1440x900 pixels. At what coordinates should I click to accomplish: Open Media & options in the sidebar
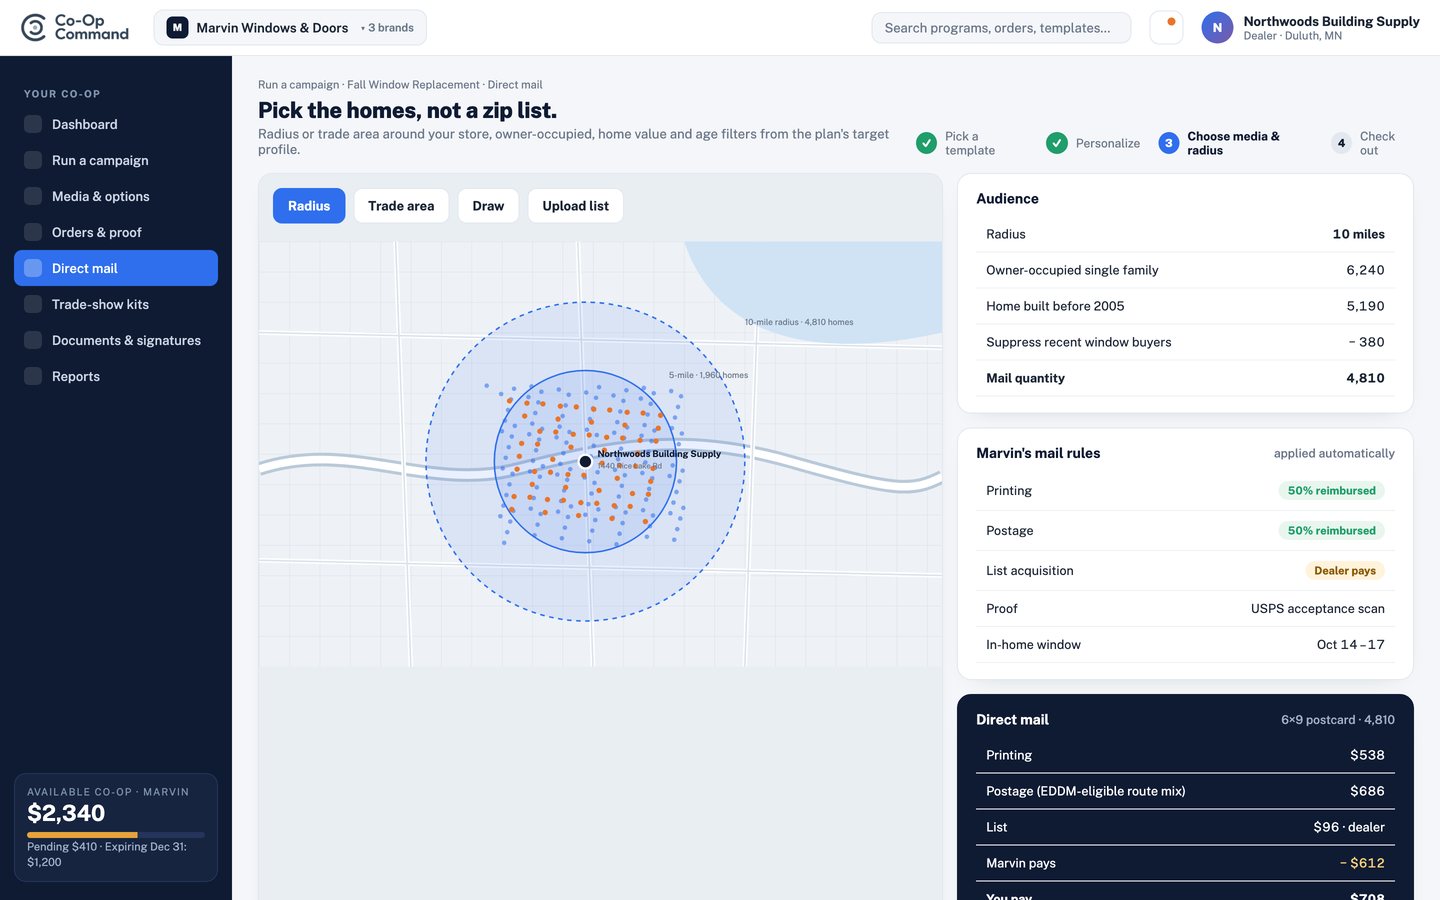[116, 196]
